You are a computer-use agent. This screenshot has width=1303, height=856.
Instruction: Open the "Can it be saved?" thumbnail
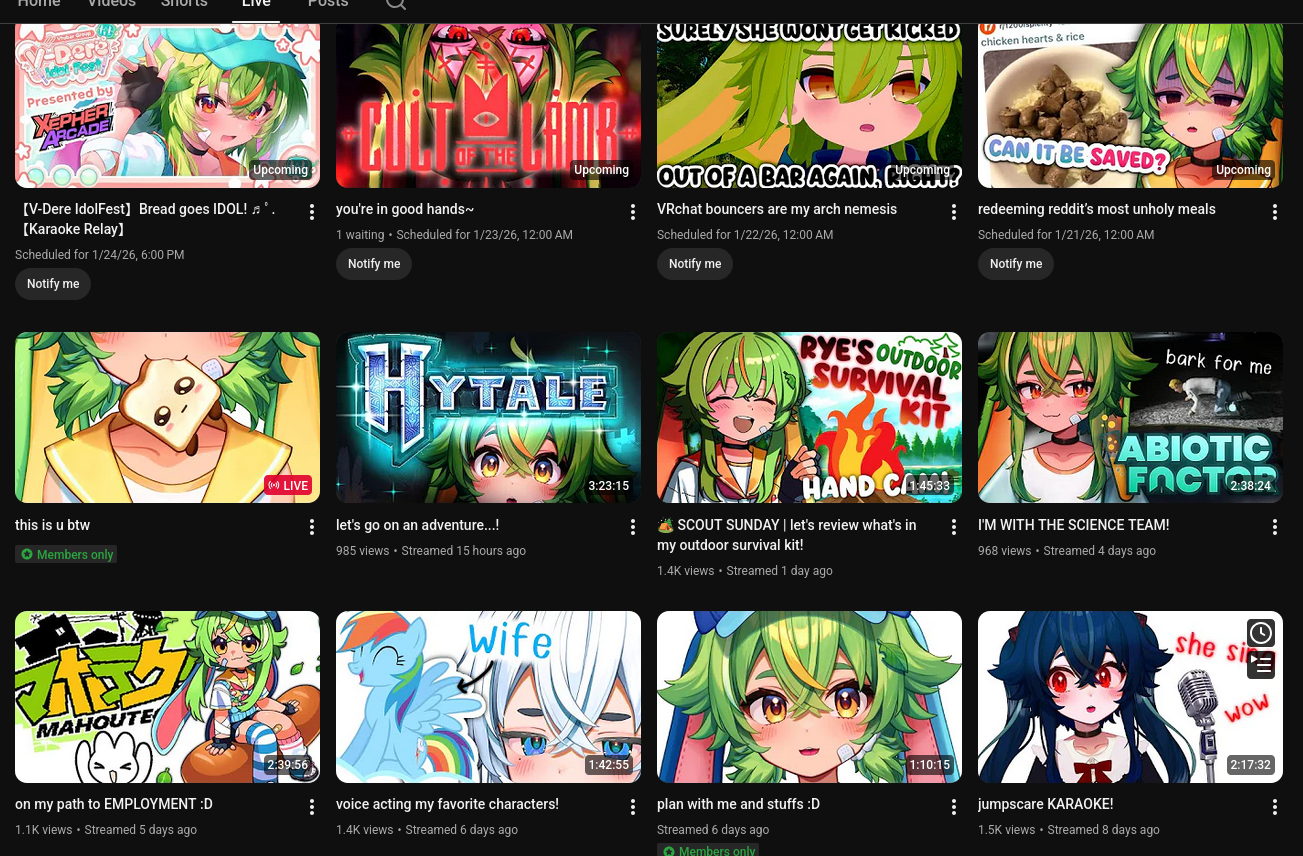[1130, 105]
